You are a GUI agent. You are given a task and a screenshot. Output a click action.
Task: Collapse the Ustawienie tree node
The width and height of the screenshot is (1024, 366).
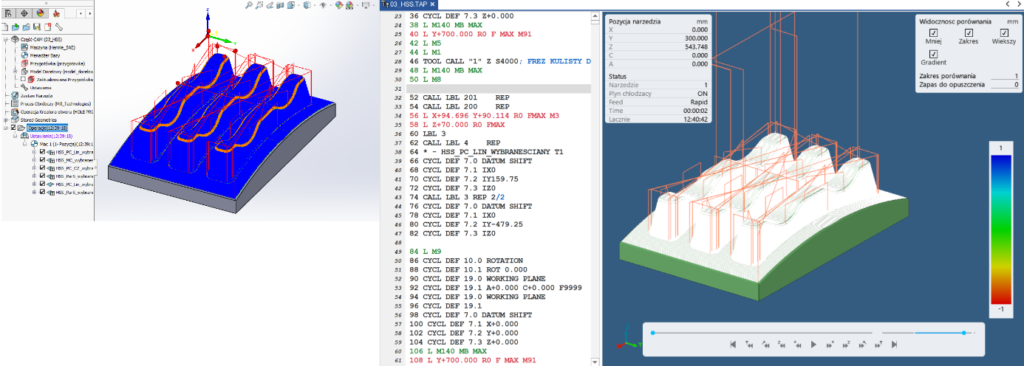[x=15, y=136]
